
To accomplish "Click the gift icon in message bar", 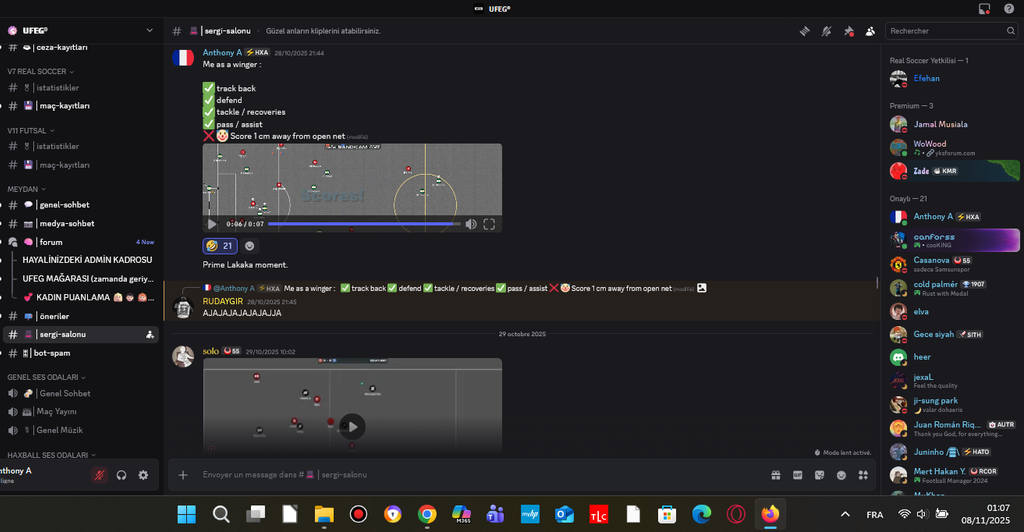I will point(775,475).
